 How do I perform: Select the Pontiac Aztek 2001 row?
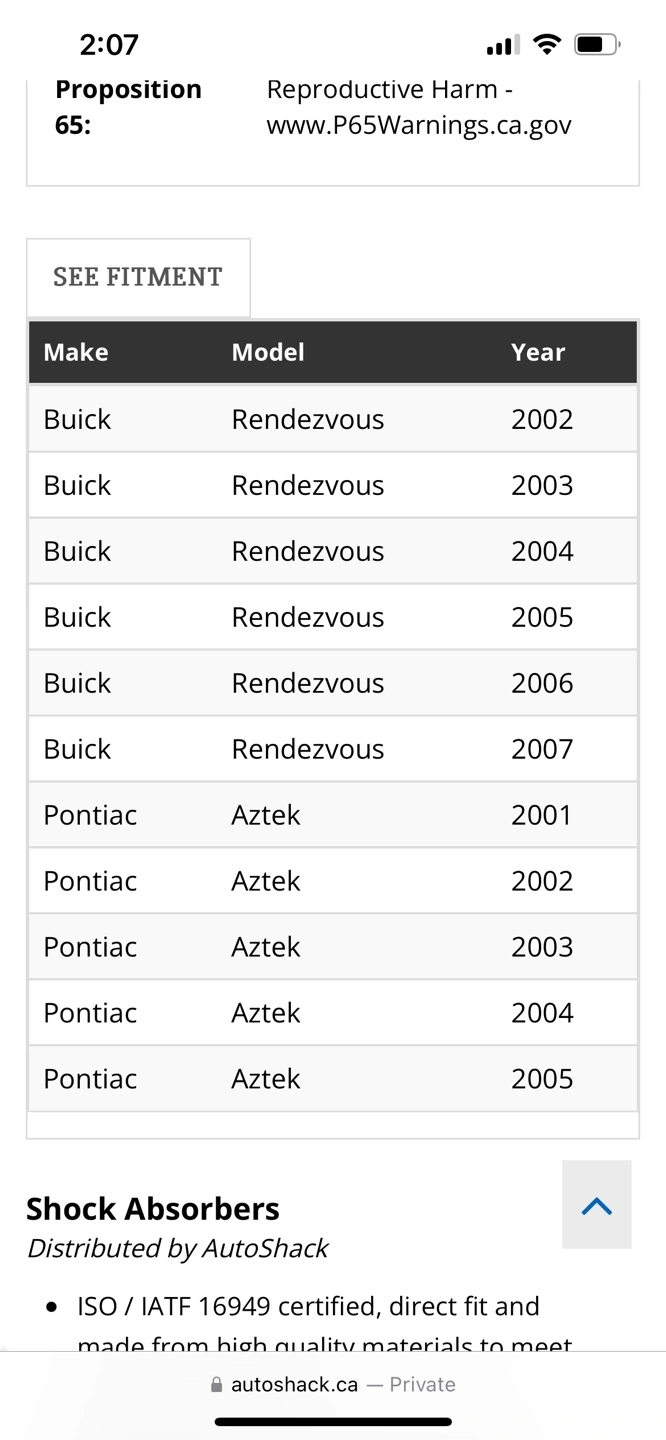(x=333, y=815)
